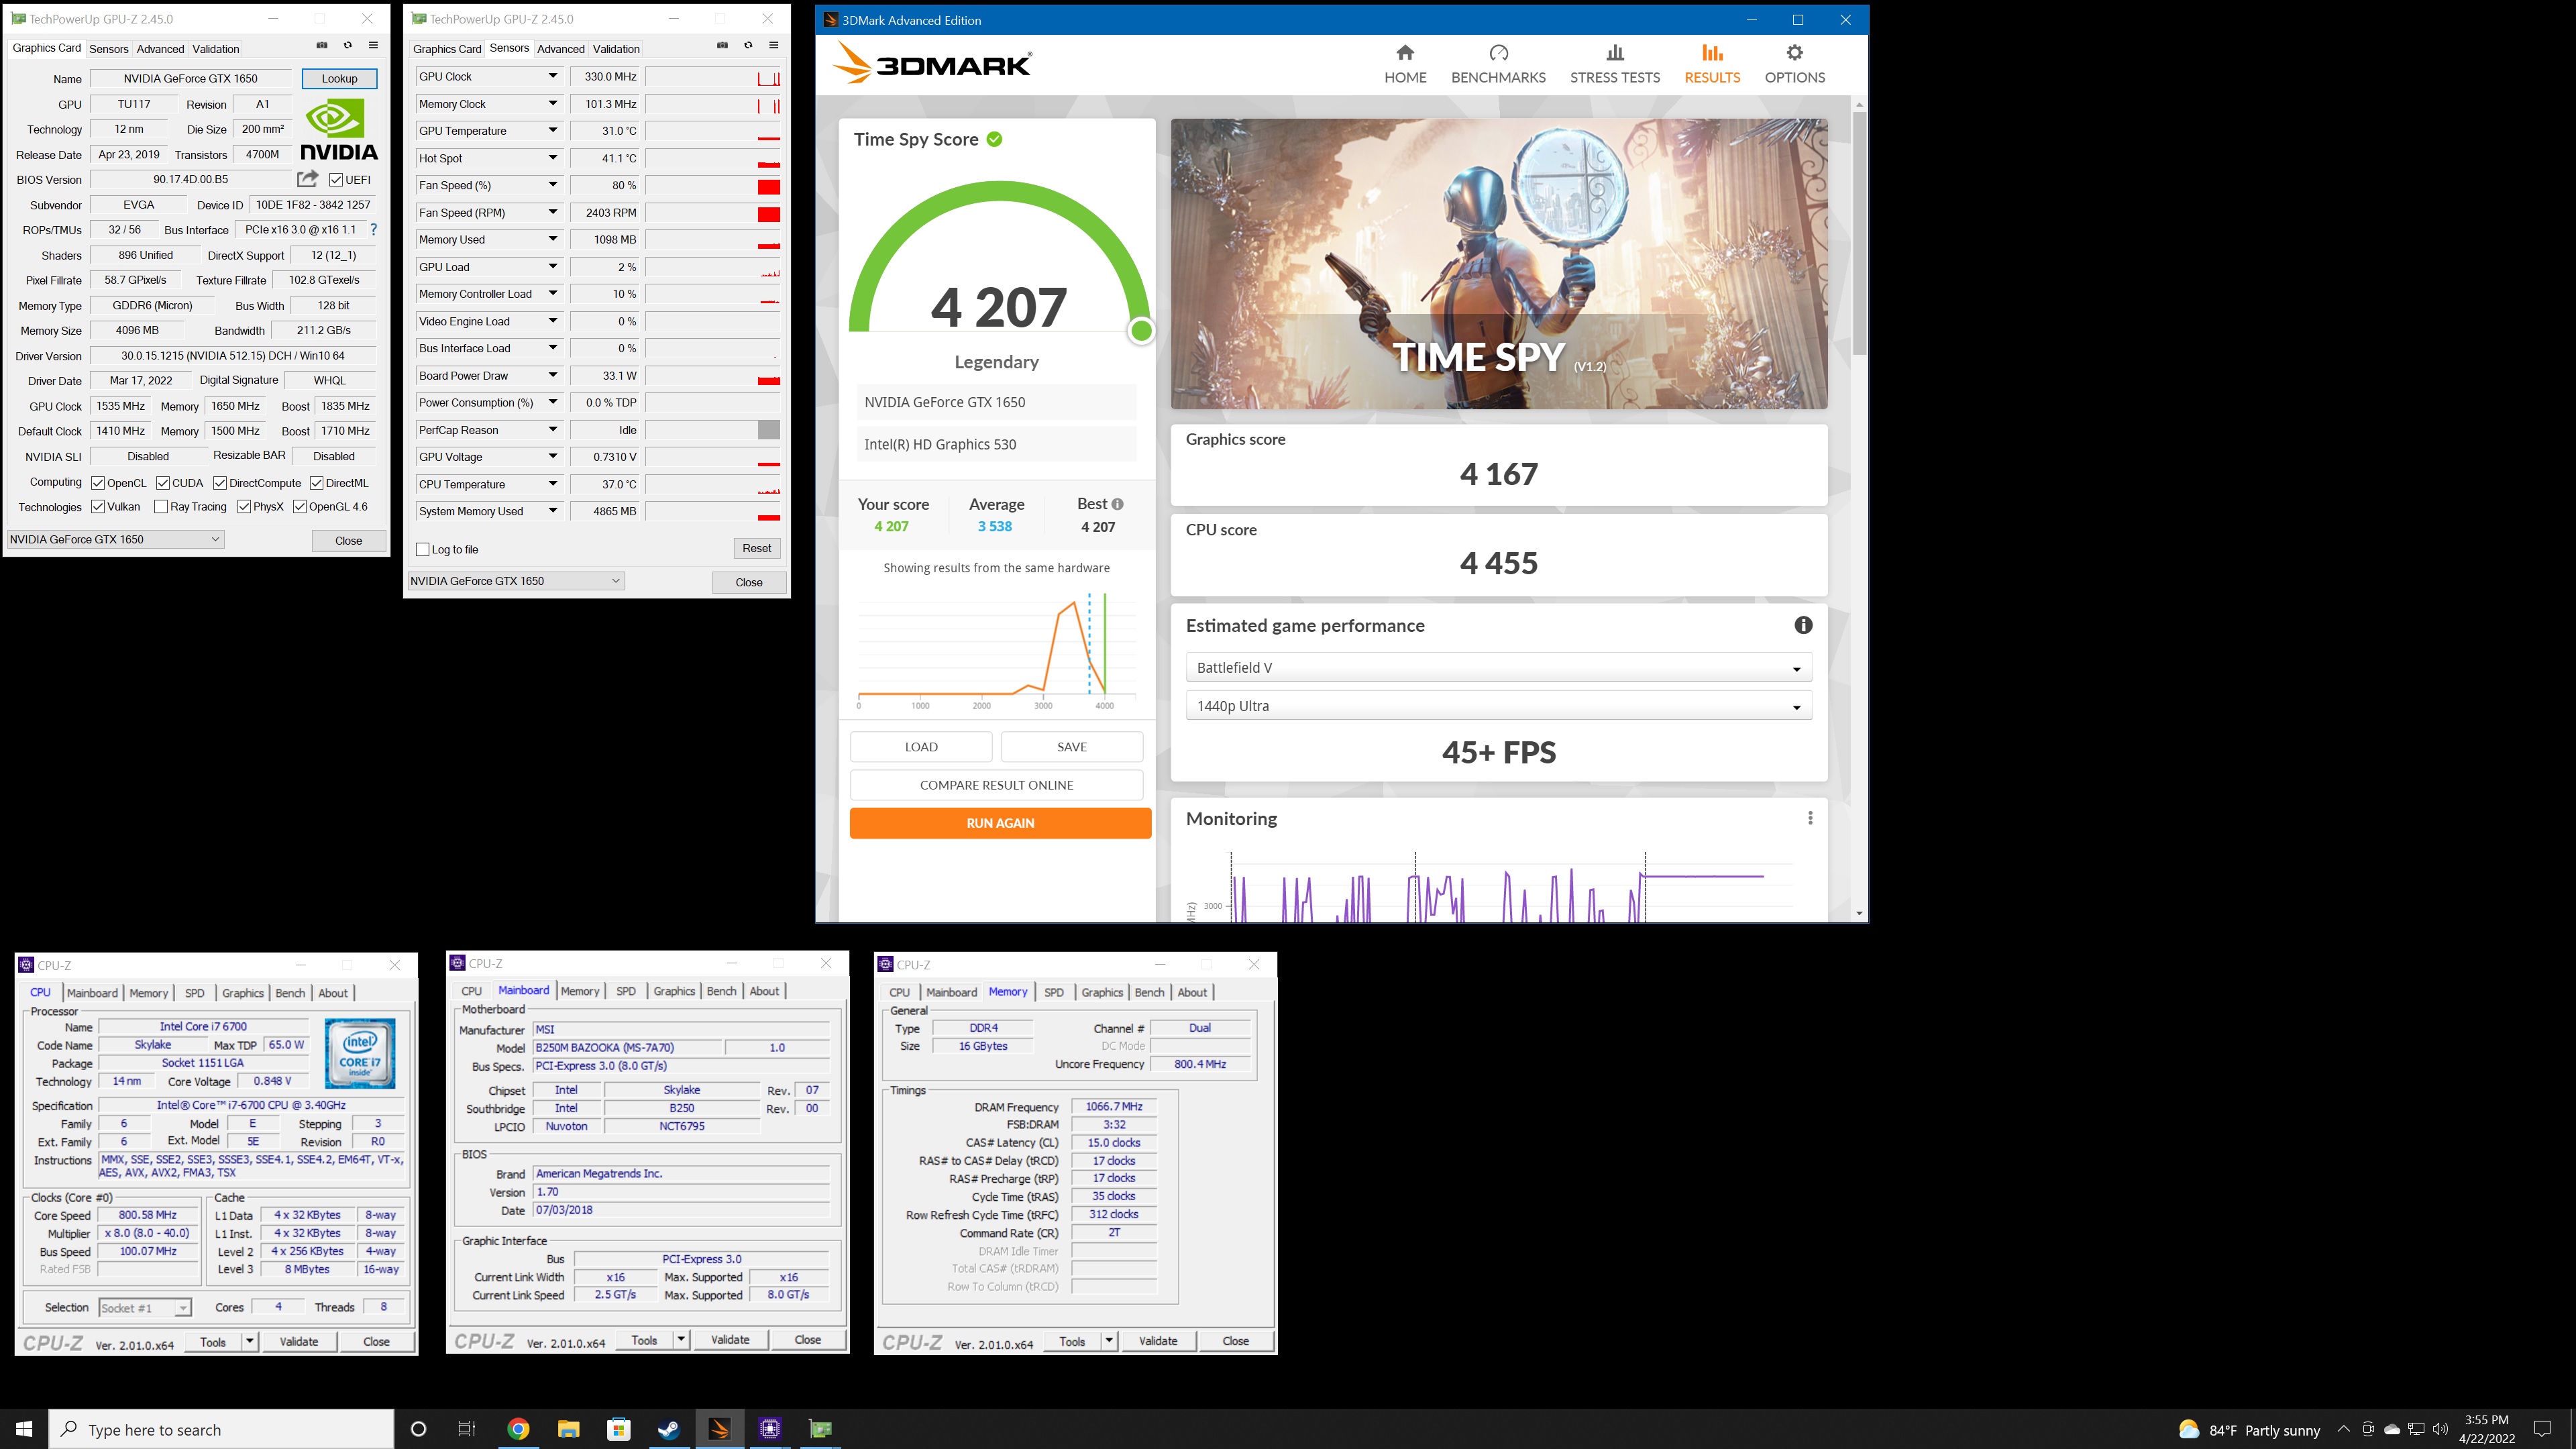Open Tools dropdown arrow in CPU-Z CPU window
The image size is (2576, 1449).
tap(250, 1342)
